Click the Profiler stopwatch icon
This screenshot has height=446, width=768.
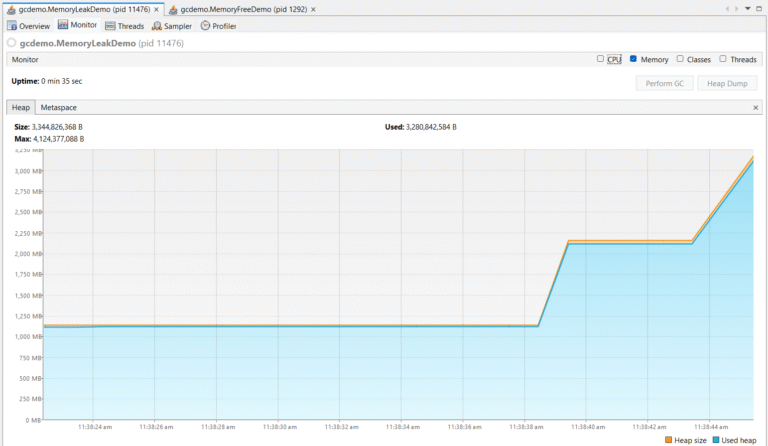[205, 26]
